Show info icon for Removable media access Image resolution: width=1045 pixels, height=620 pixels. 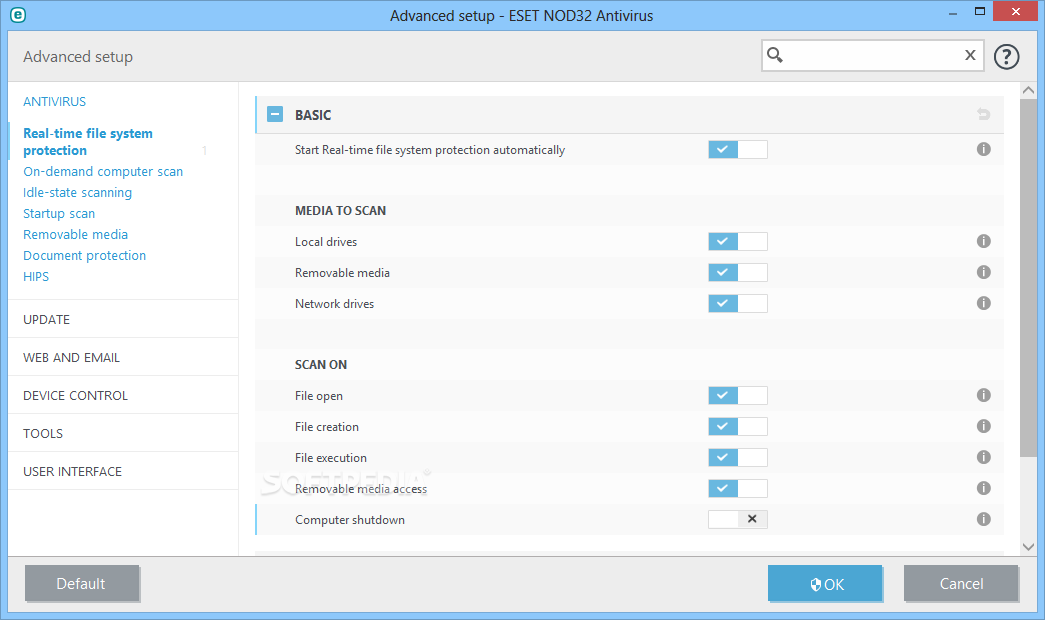tap(984, 488)
